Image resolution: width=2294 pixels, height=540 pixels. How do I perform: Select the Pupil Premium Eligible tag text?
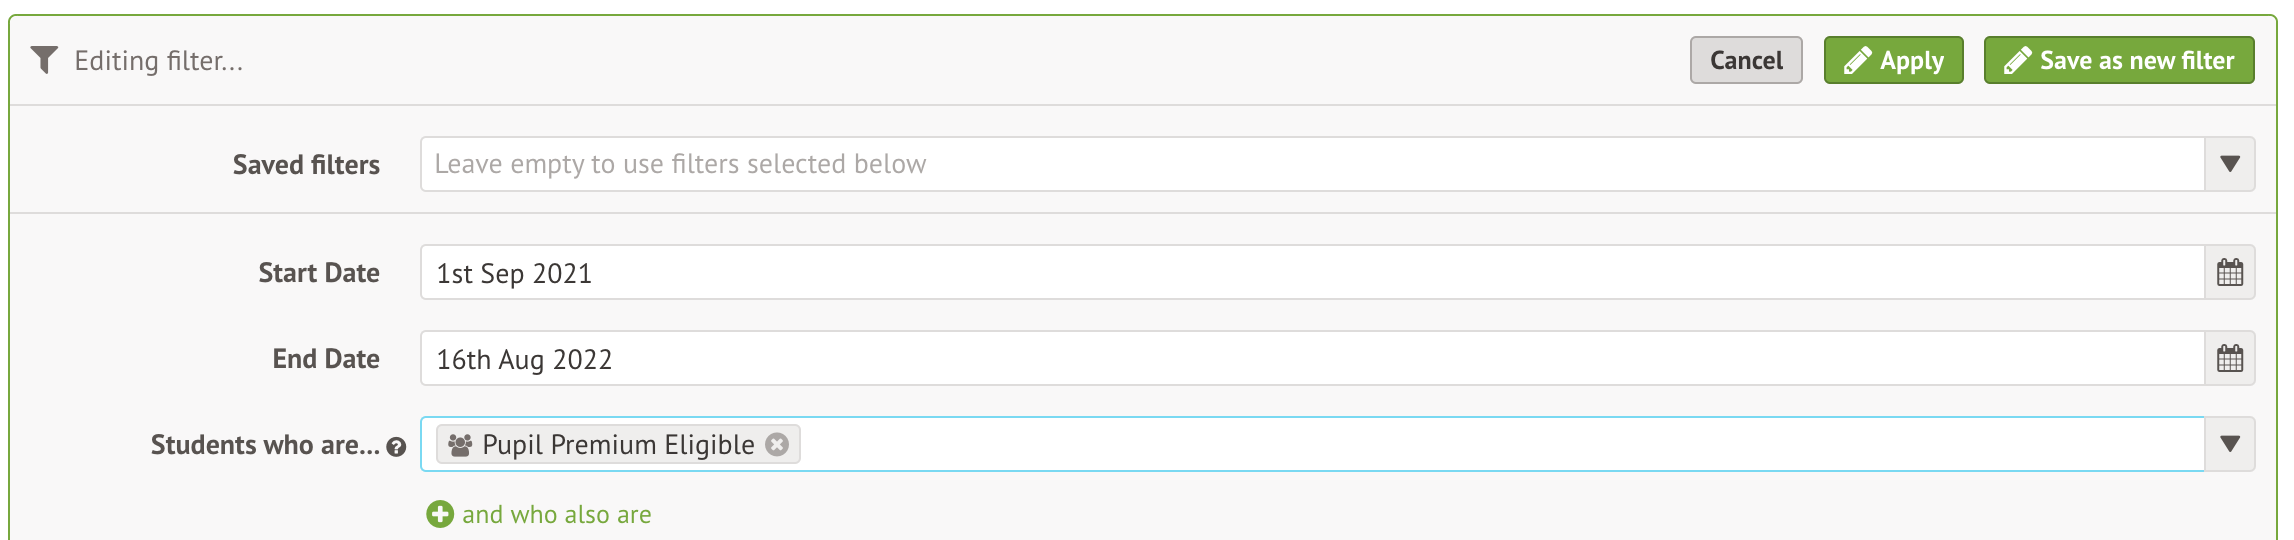618,444
